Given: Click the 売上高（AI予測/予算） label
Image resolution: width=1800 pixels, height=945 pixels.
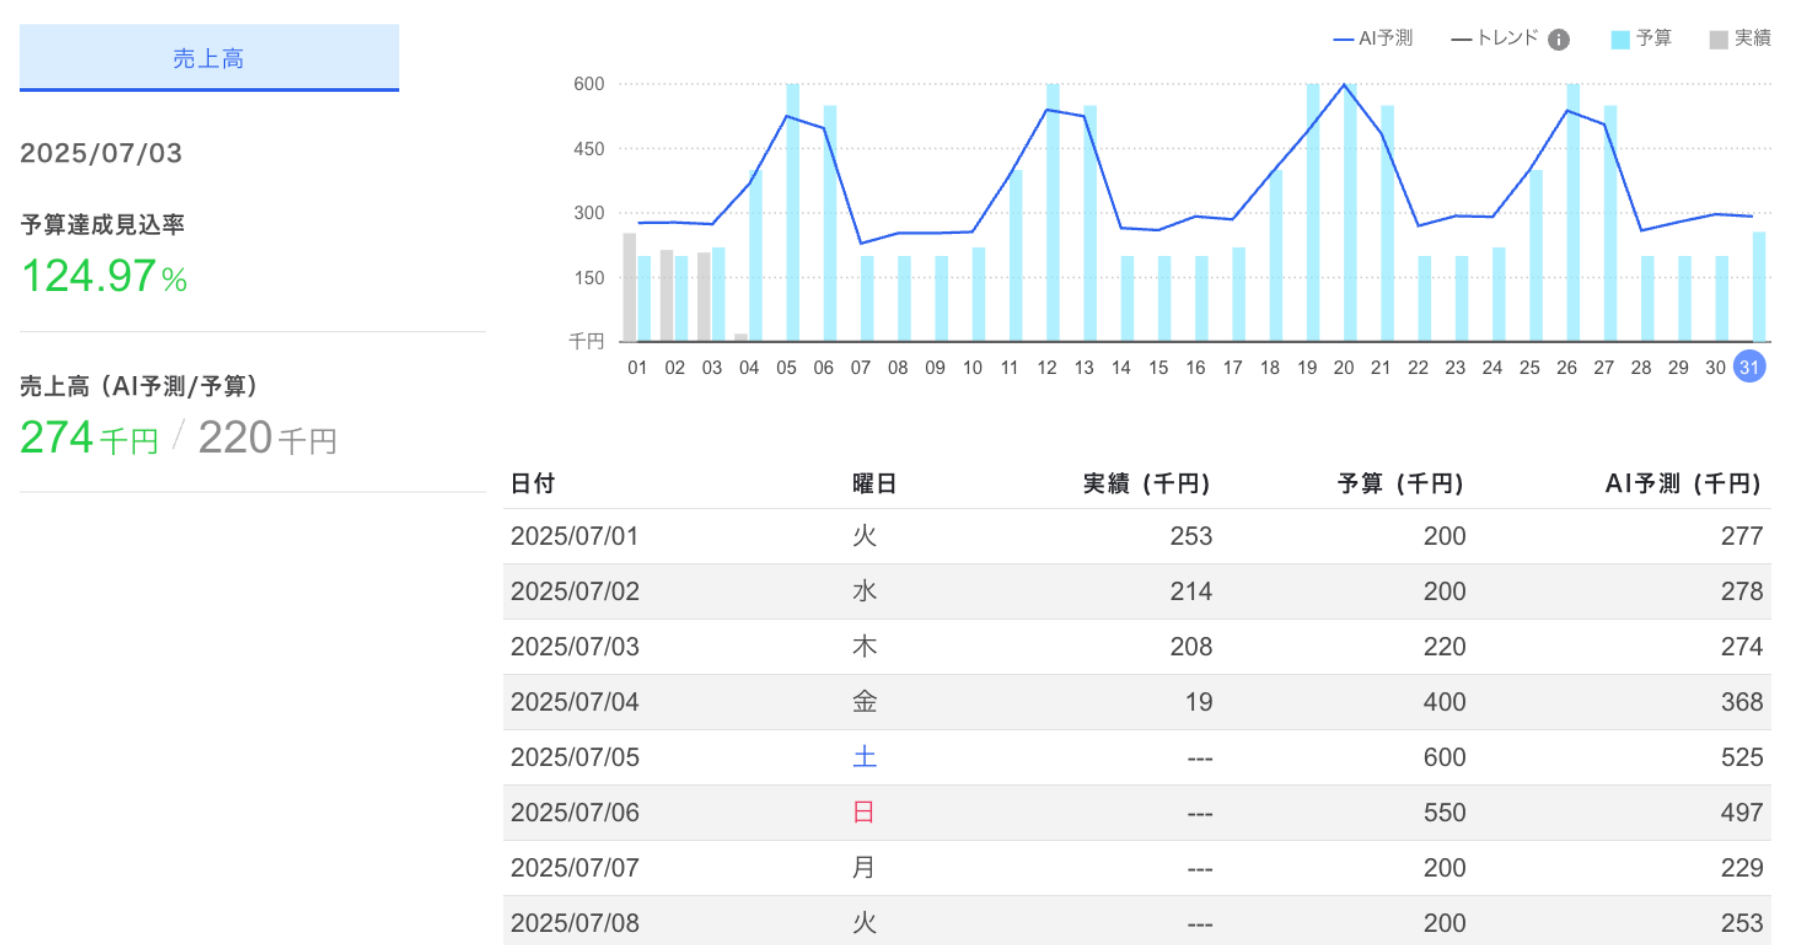Looking at the screenshot, I should click(139, 386).
